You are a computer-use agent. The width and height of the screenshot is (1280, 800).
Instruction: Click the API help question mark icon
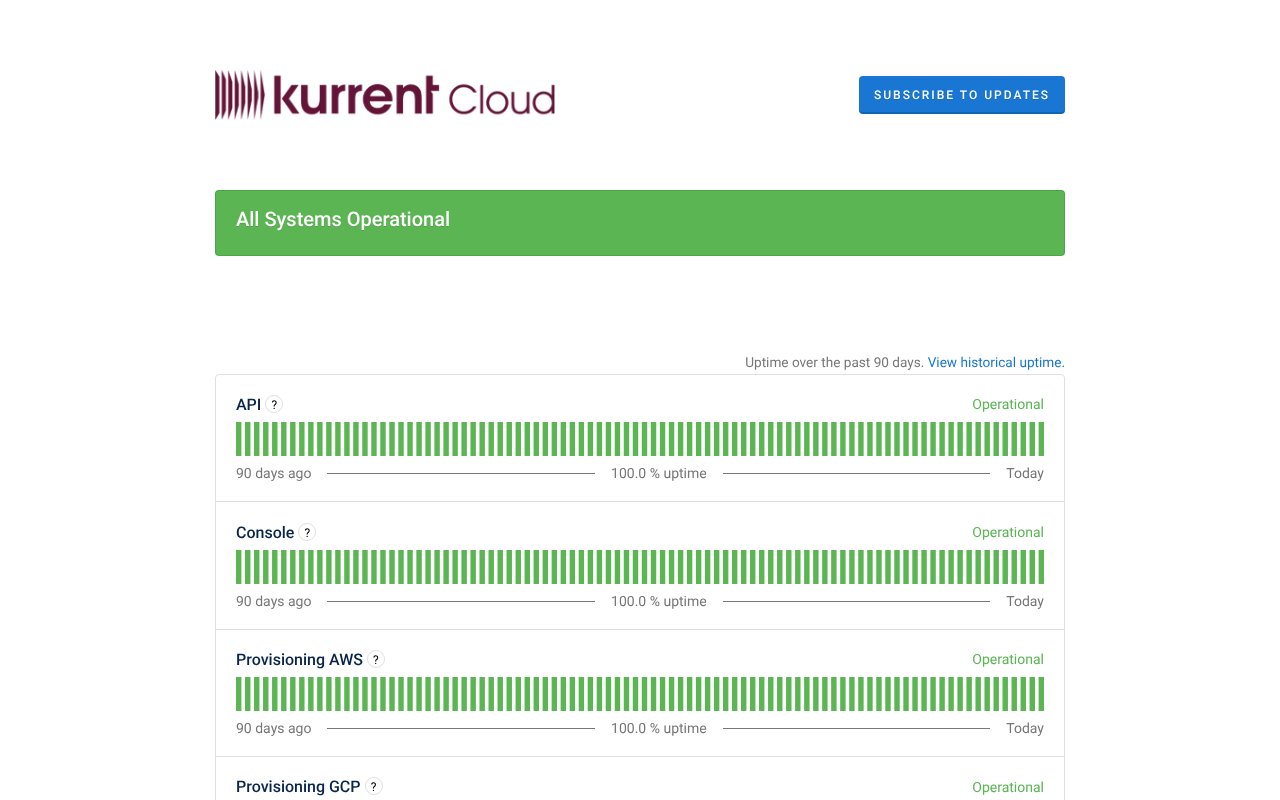pyautogui.click(x=274, y=404)
